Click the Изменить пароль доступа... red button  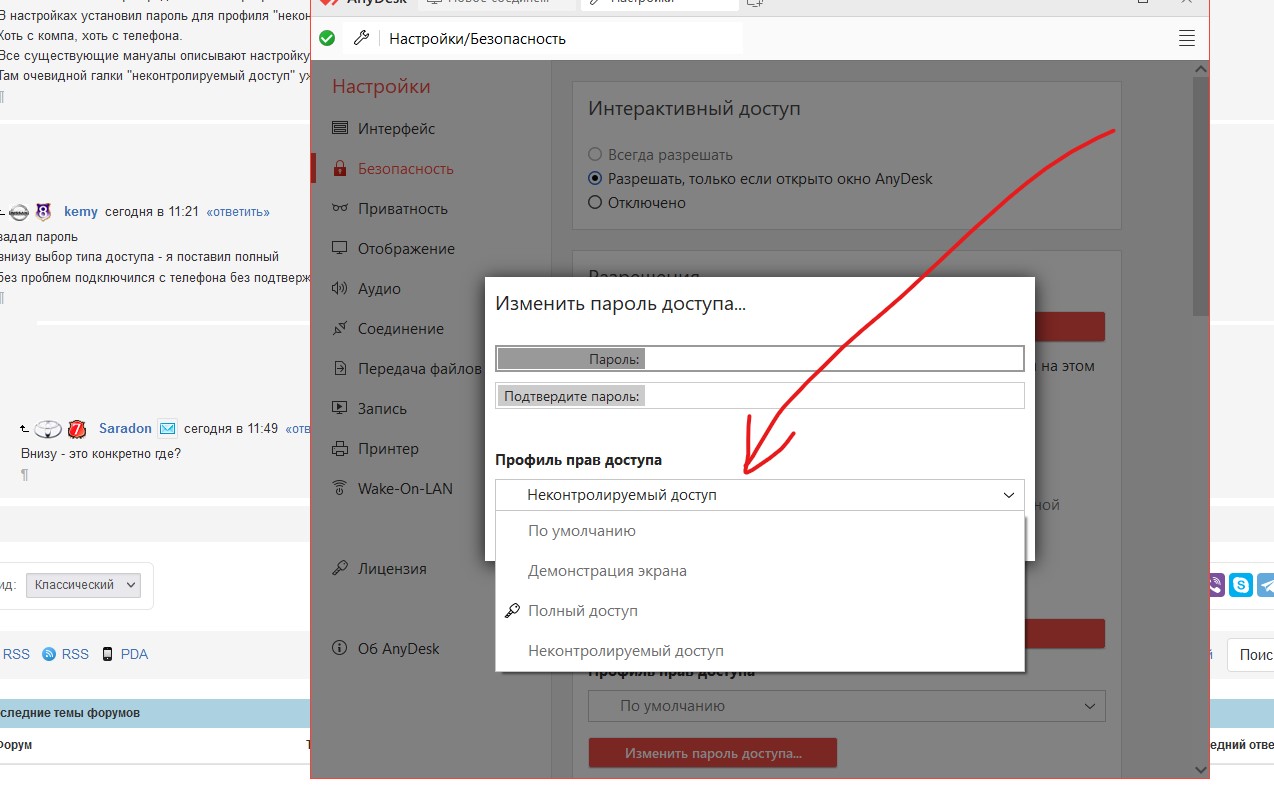pos(712,754)
